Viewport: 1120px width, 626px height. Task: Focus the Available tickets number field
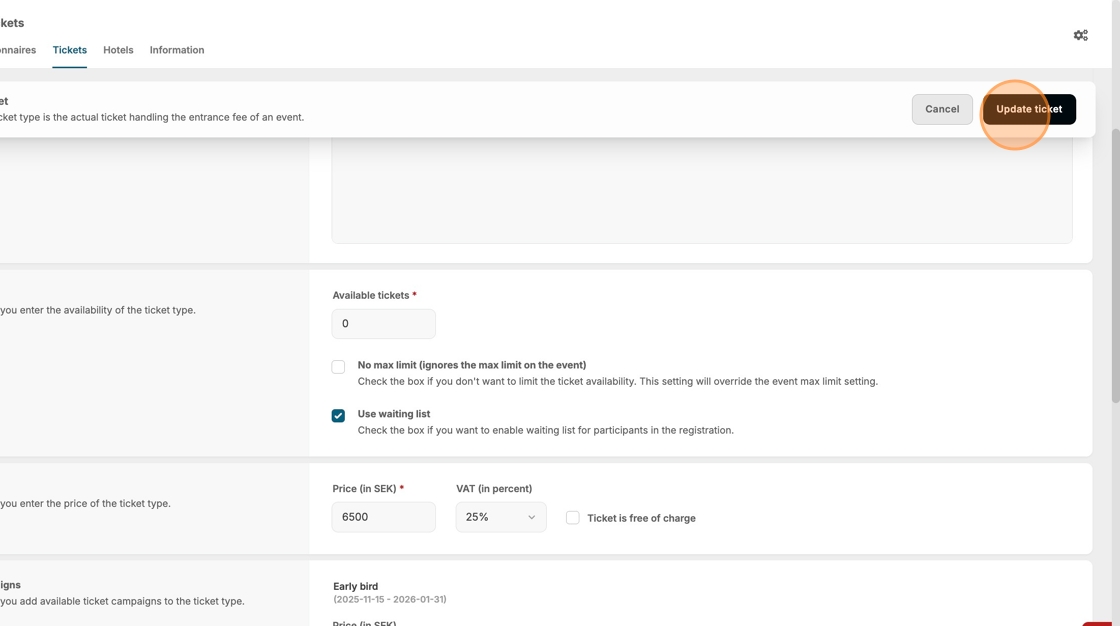pyautogui.click(x=383, y=323)
